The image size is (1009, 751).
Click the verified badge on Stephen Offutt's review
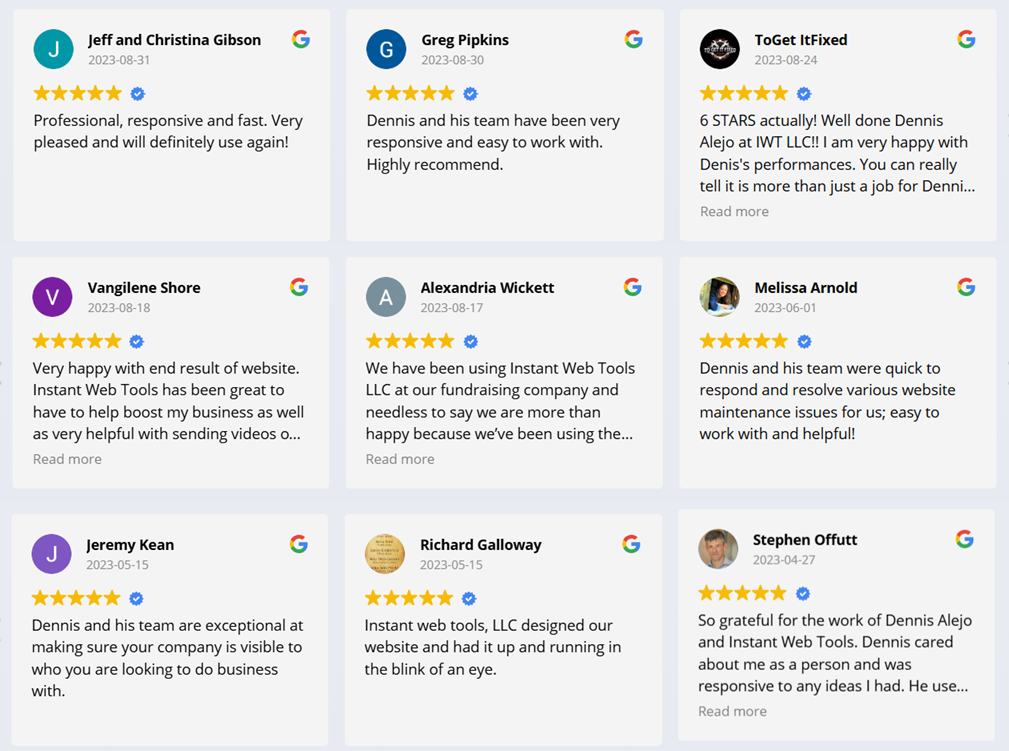[x=802, y=592]
